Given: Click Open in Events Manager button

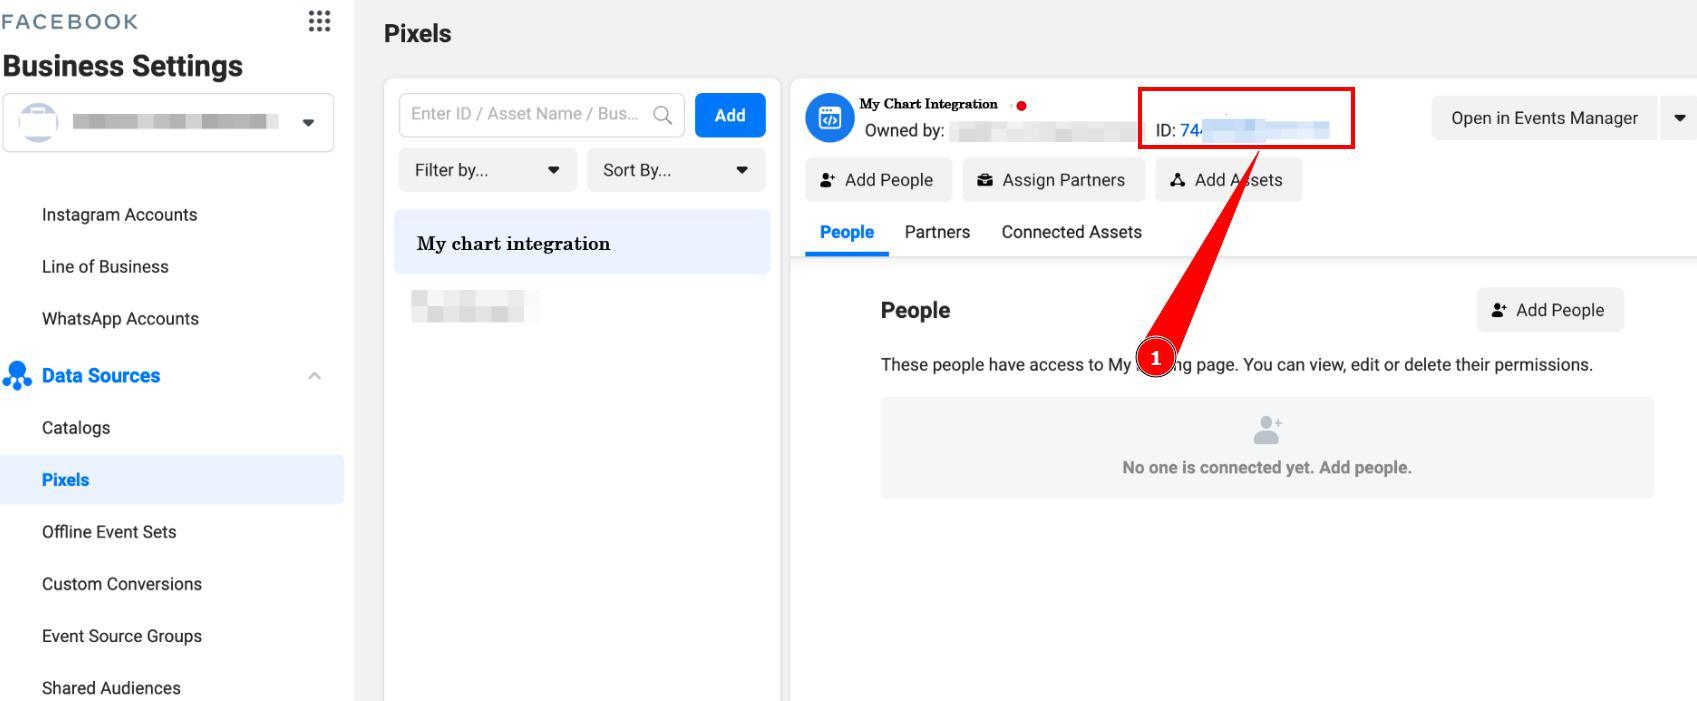Looking at the screenshot, I should [x=1543, y=118].
